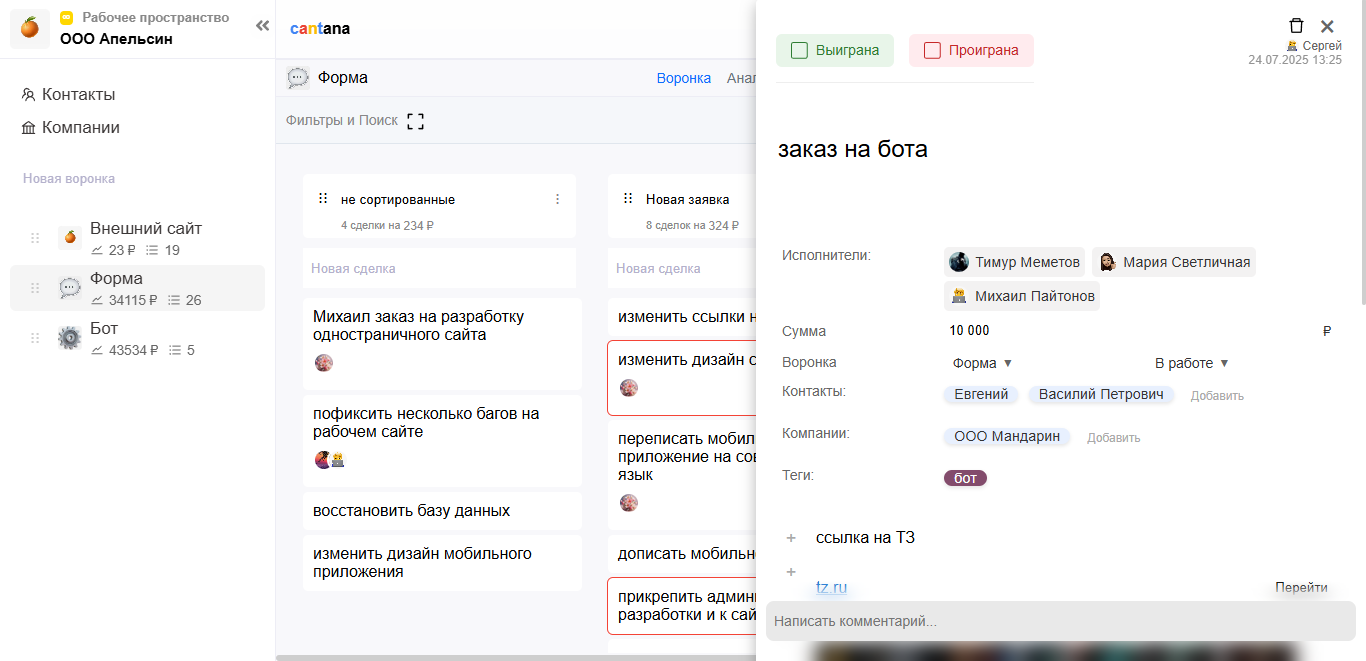Click the drag handle icon of Новая заявка column
The height and width of the screenshot is (661, 1366).
(x=627, y=199)
